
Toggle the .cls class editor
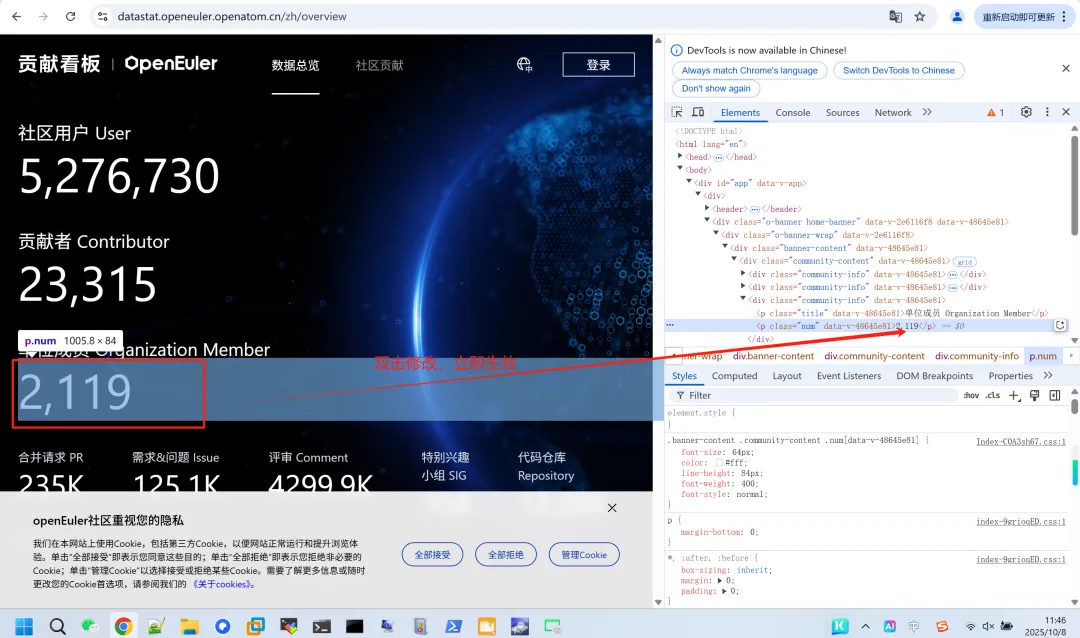(993, 396)
